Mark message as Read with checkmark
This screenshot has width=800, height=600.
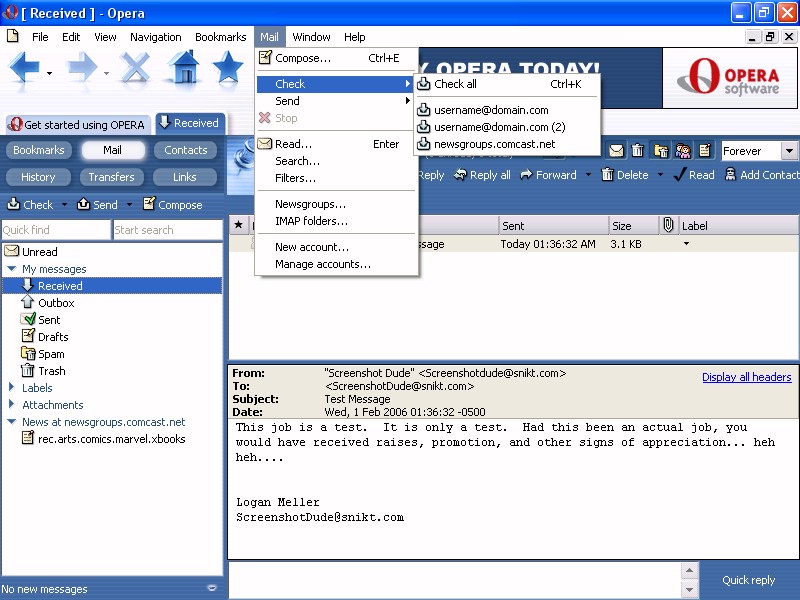click(x=694, y=175)
